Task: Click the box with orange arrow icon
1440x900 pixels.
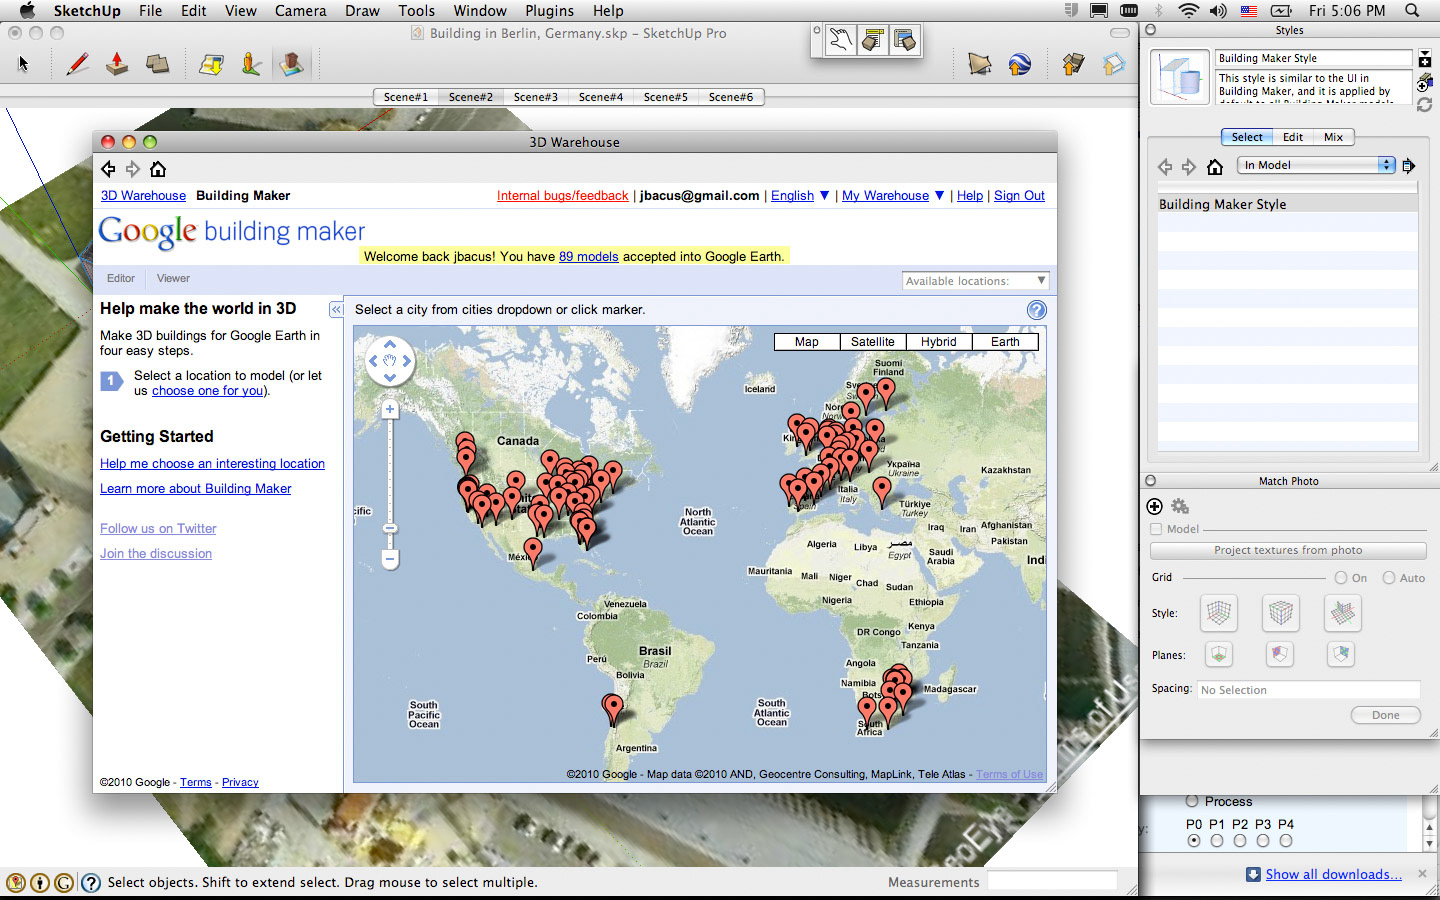Action: point(1073,64)
